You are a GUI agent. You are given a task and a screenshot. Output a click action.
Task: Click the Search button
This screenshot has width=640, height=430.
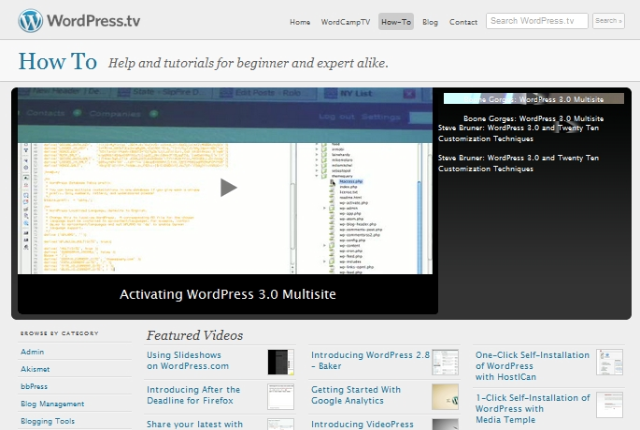[x=608, y=21]
